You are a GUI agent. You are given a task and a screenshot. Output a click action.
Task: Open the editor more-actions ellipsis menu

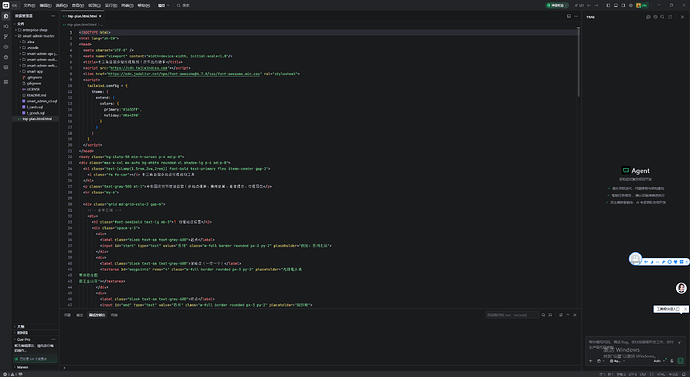click(x=576, y=16)
